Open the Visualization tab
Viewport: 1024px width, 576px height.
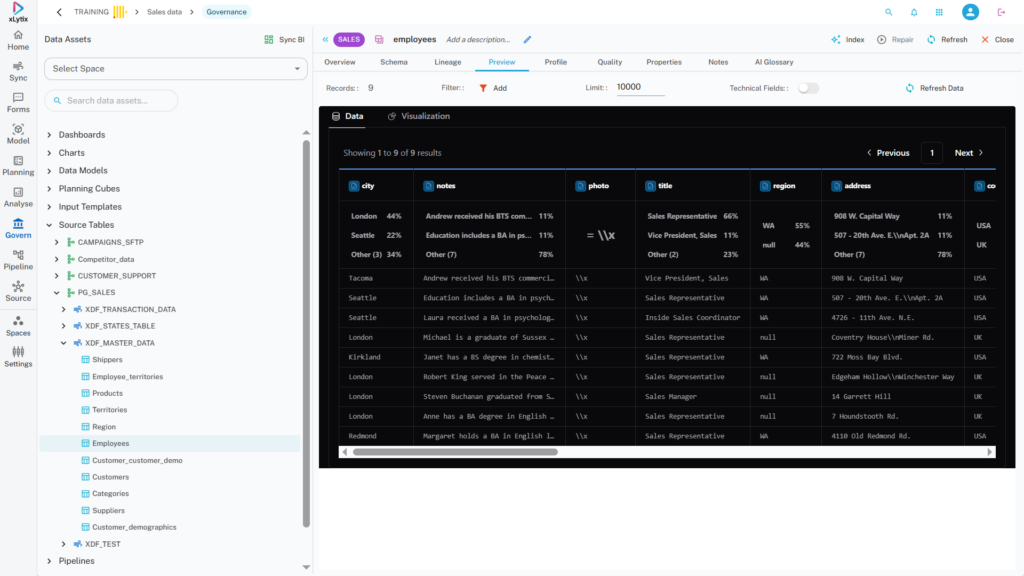pos(418,116)
